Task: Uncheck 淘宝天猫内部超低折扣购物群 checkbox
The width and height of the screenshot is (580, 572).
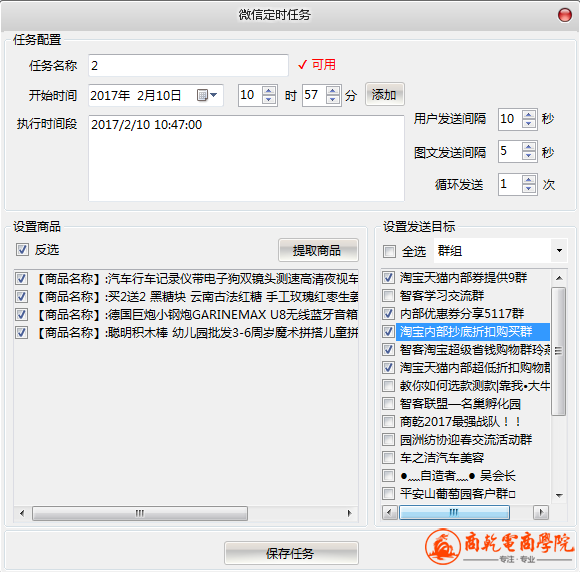Action: pos(388,367)
